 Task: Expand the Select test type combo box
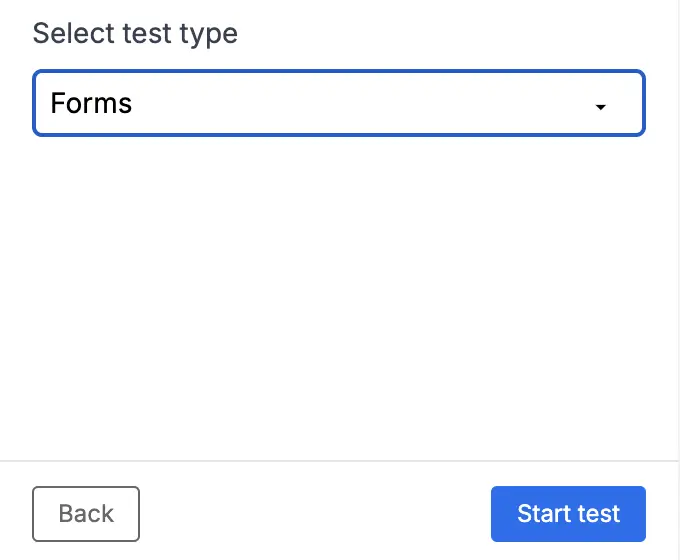[339, 103]
